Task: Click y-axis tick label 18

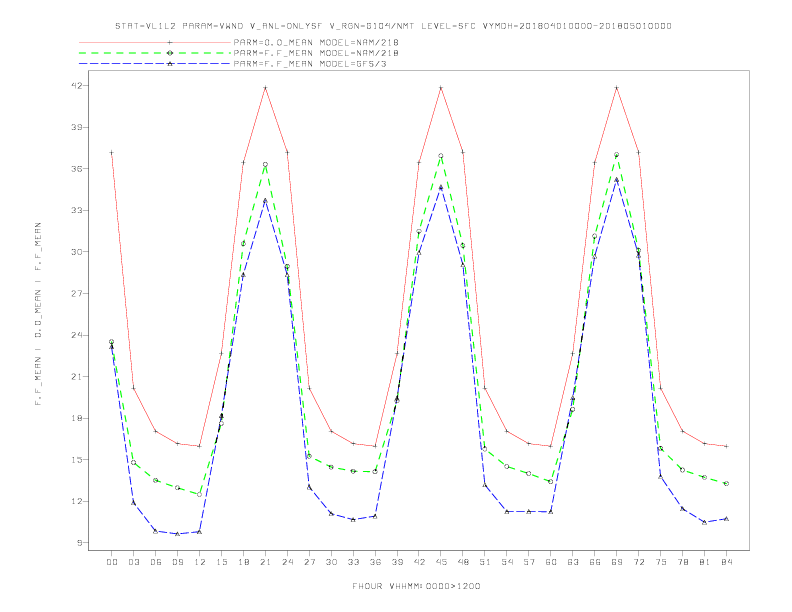Action: click(x=76, y=418)
